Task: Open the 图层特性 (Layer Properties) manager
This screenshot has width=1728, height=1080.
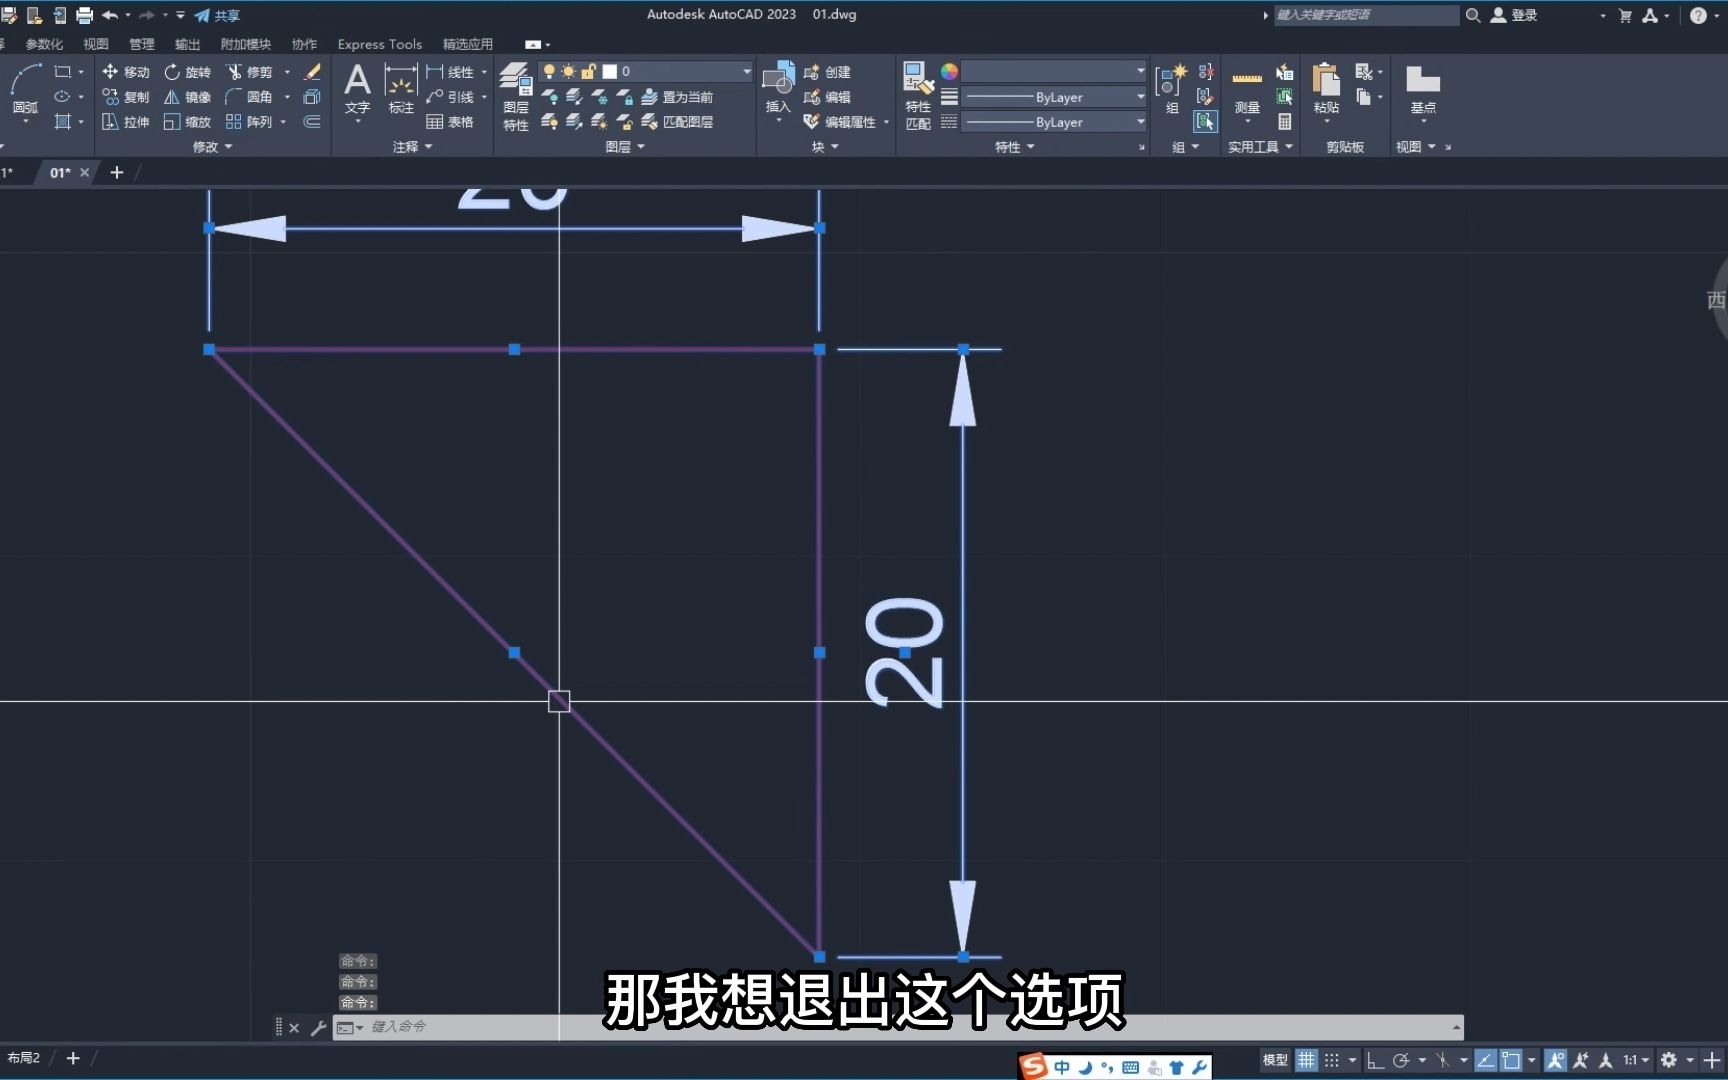Action: click(x=515, y=95)
